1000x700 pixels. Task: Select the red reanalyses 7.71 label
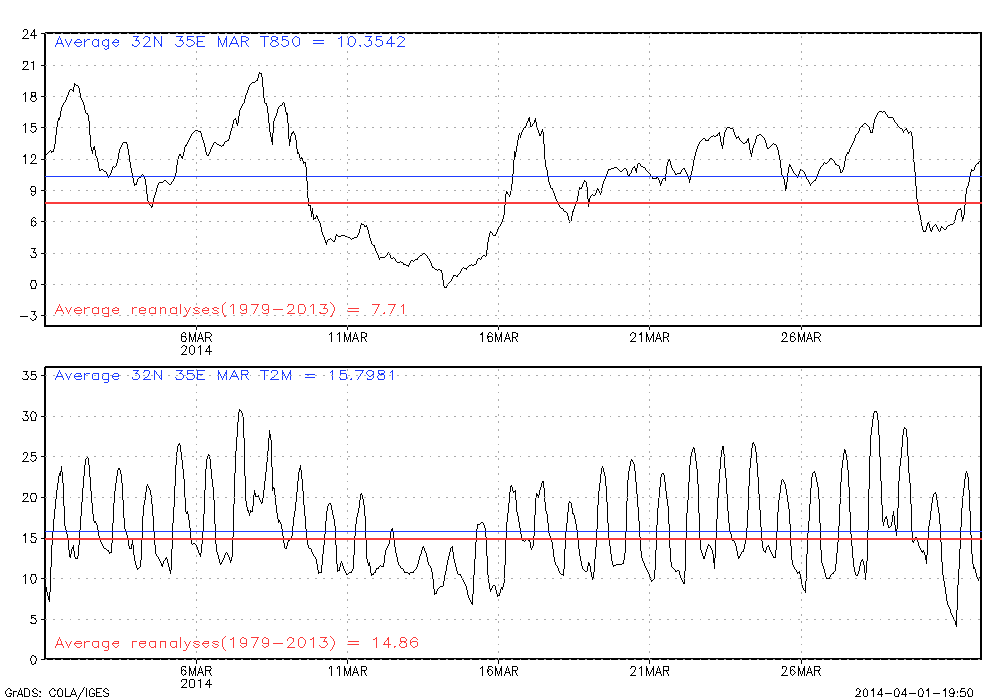[230, 310]
